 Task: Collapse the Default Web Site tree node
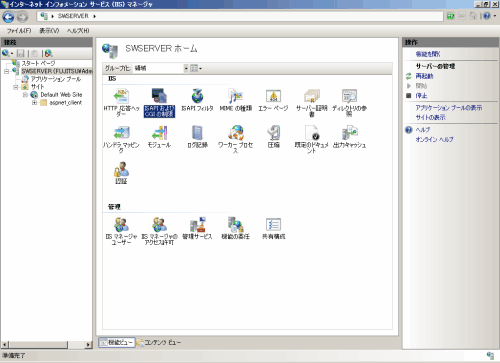[x=25, y=95]
